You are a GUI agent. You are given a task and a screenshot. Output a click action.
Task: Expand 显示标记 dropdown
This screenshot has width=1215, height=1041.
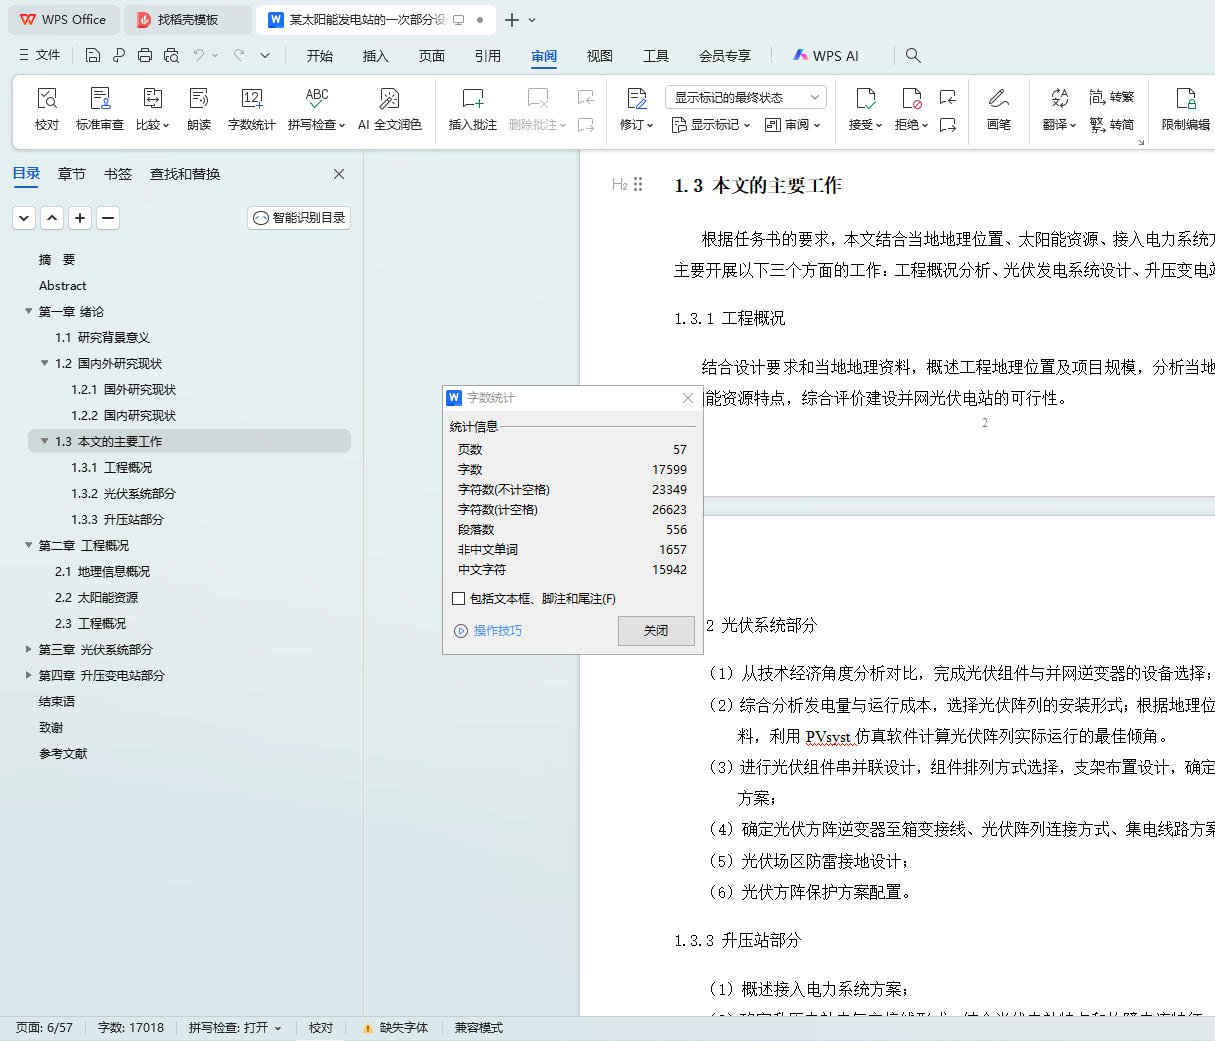(710, 125)
